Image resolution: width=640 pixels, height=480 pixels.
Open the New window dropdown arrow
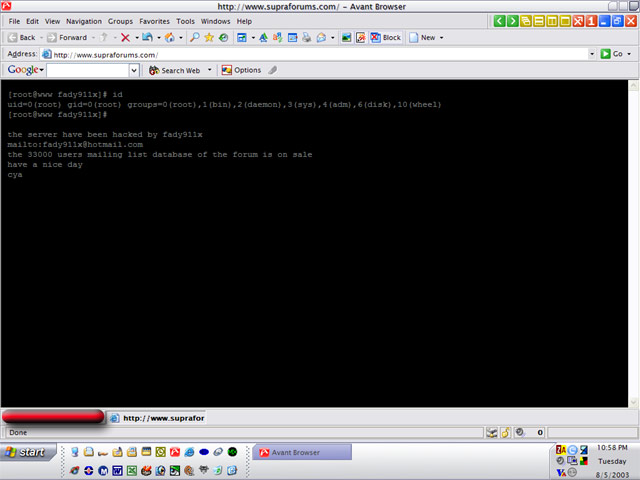pyautogui.click(x=442, y=37)
